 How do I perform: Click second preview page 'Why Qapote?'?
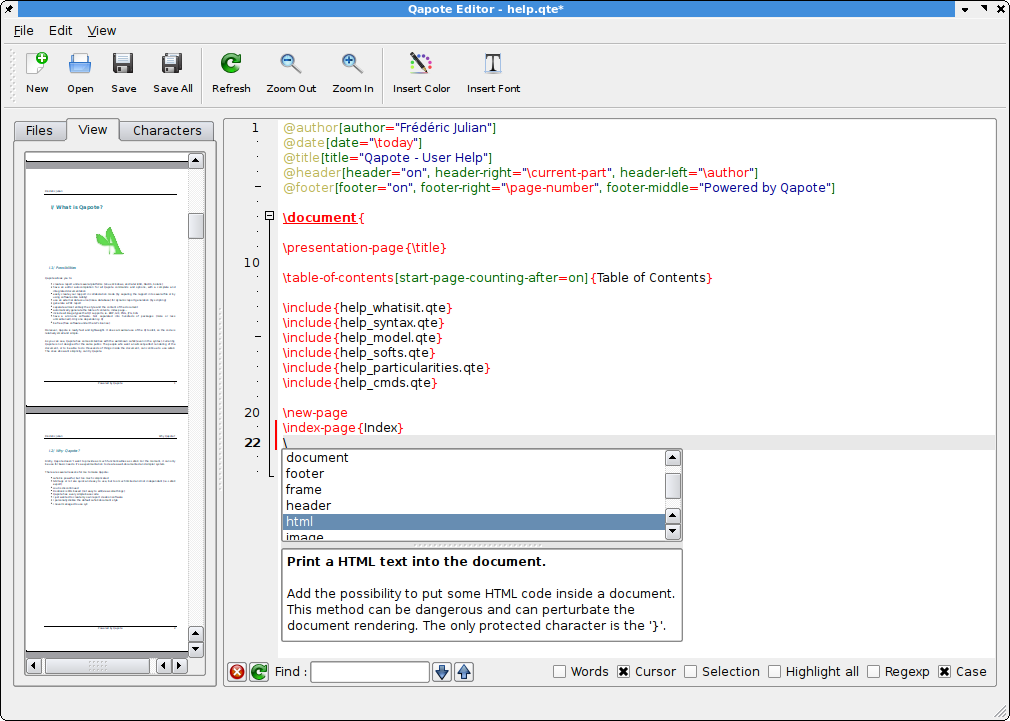(107, 532)
